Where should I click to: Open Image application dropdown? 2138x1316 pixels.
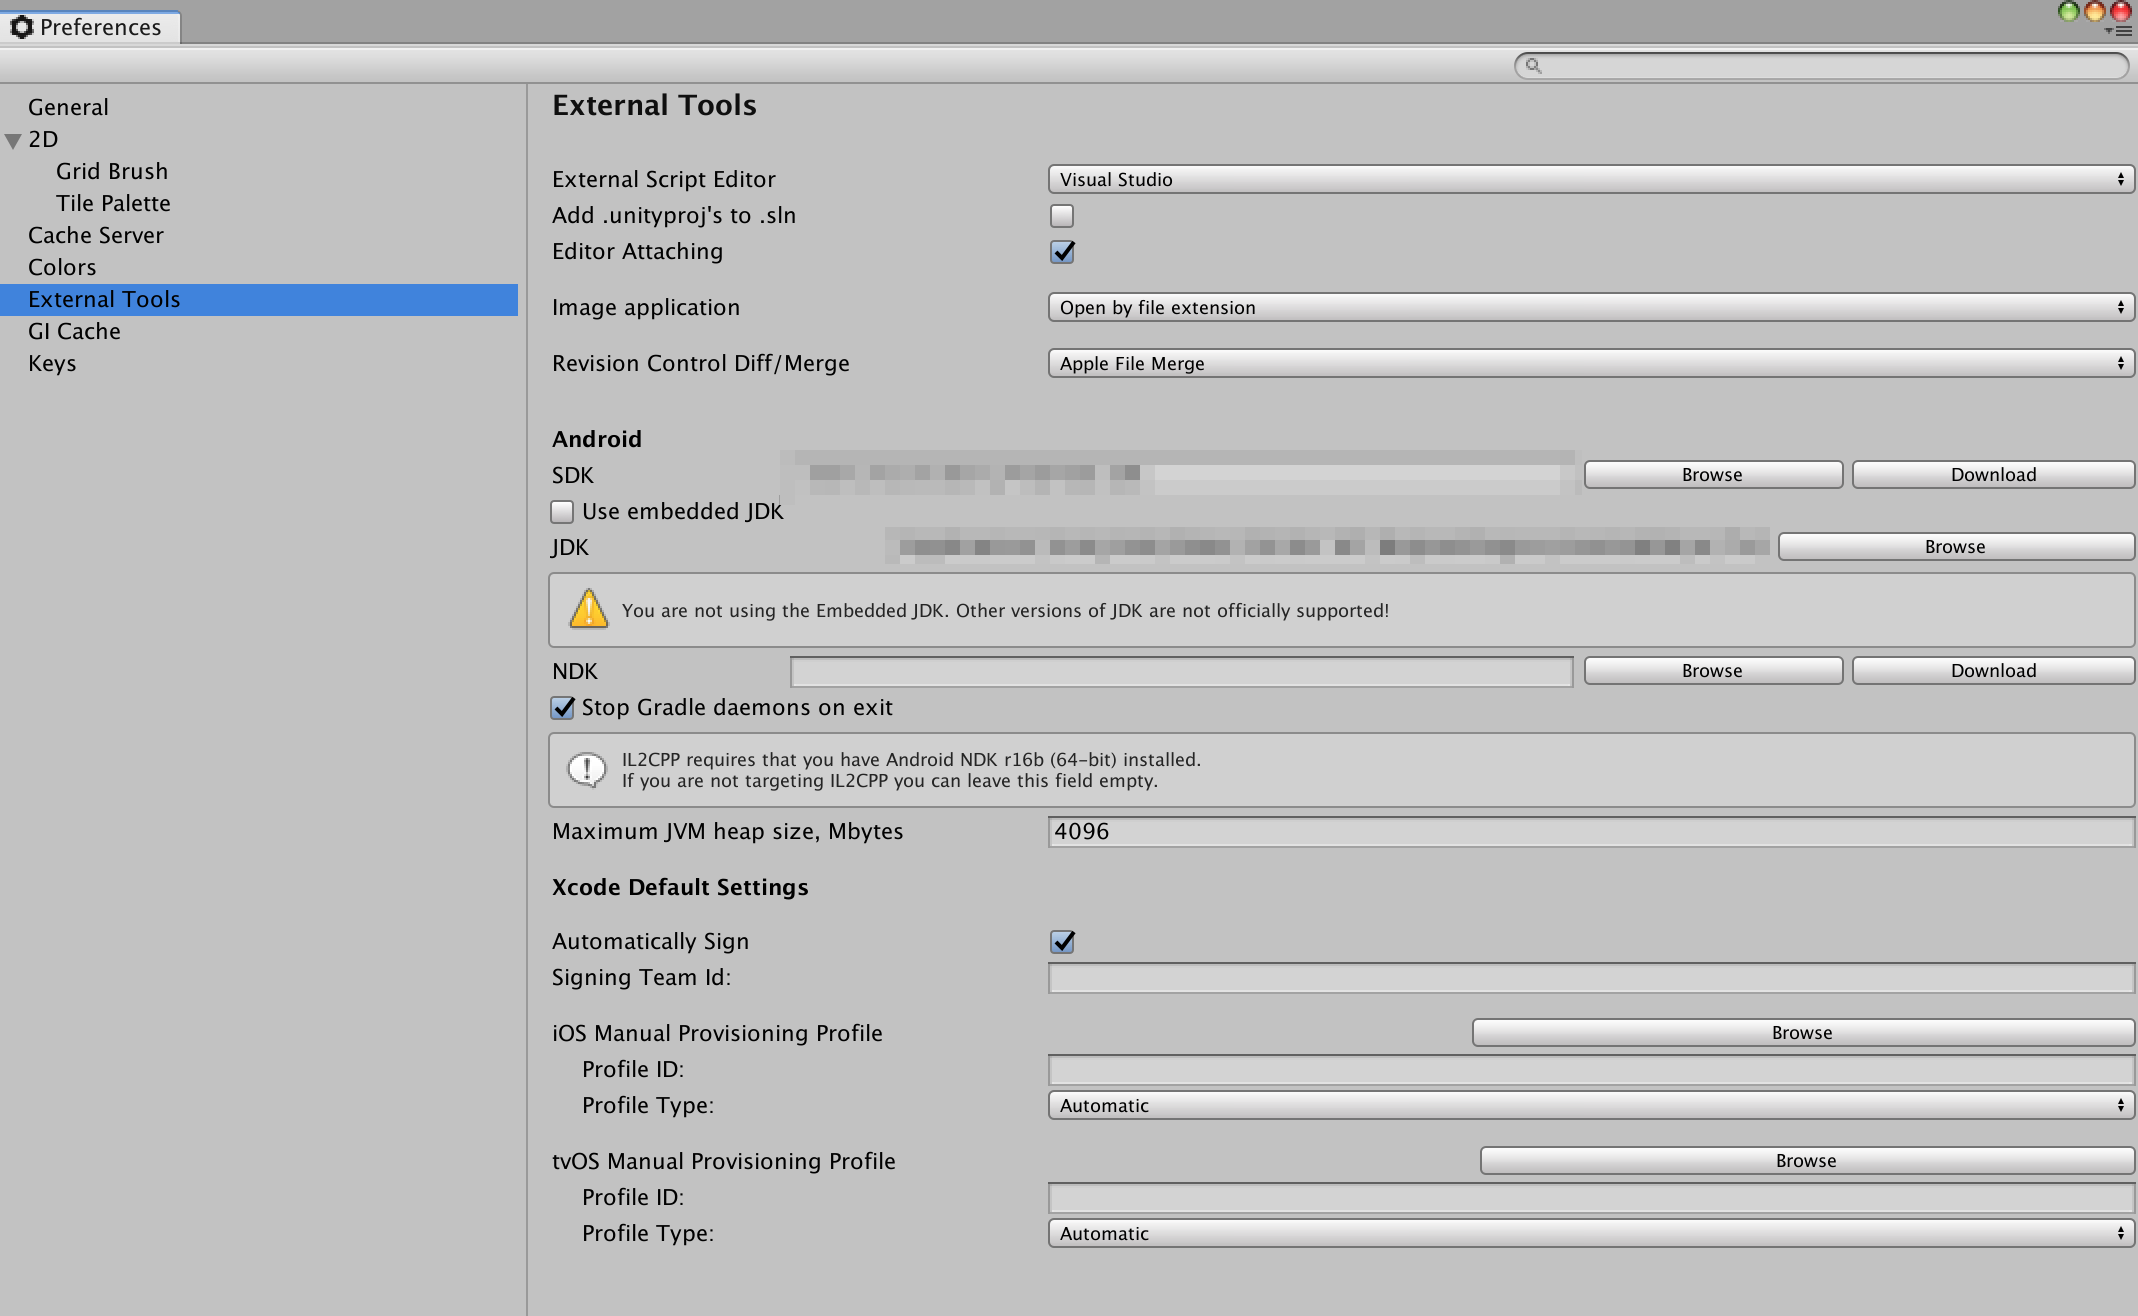(1590, 308)
